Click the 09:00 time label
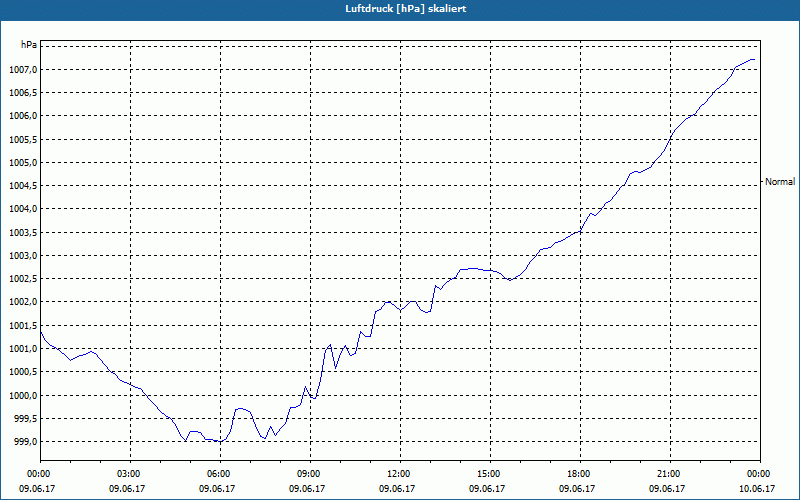Screen dimensions: 800x500 (310, 474)
